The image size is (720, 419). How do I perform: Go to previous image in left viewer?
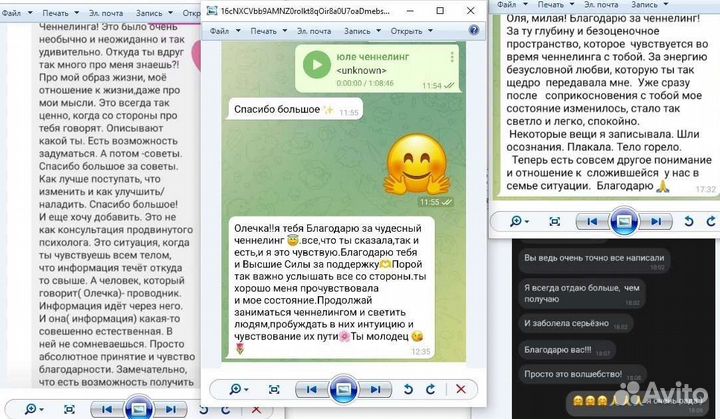[x=107, y=409]
